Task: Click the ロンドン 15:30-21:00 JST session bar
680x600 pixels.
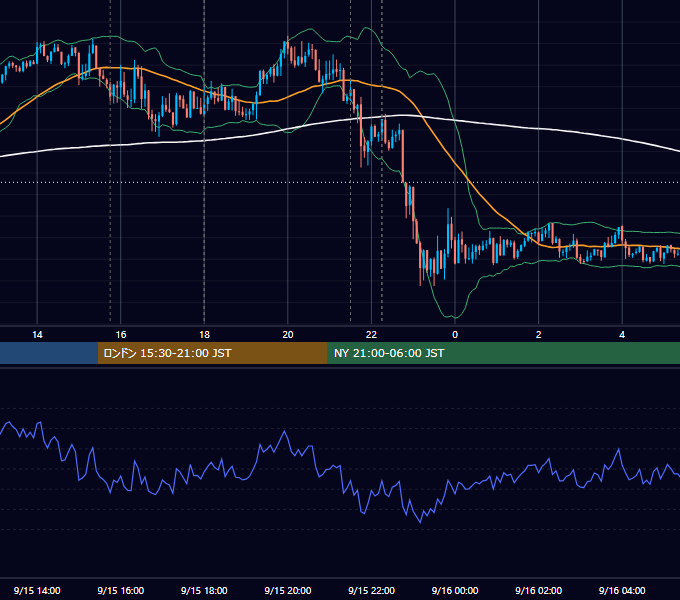Action: tap(212, 353)
